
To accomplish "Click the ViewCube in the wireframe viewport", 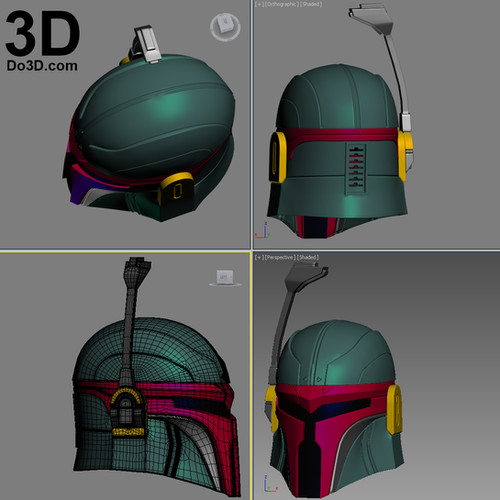I will click(x=225, y=278).
